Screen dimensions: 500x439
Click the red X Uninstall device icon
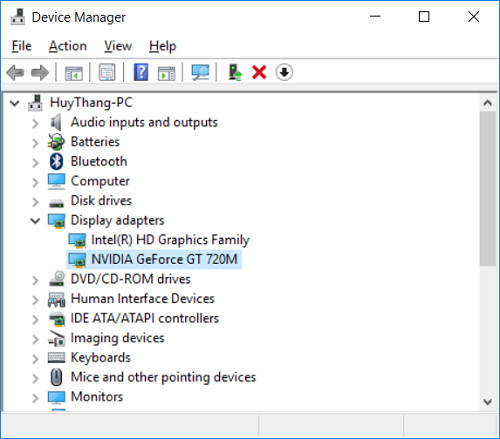point(259,72)
